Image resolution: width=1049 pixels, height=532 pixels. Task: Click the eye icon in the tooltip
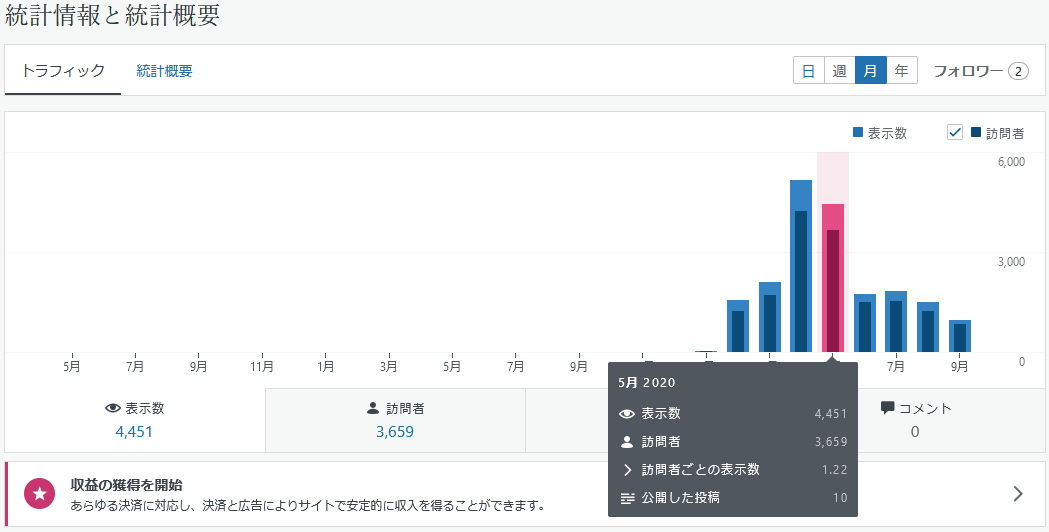(628, 414)
